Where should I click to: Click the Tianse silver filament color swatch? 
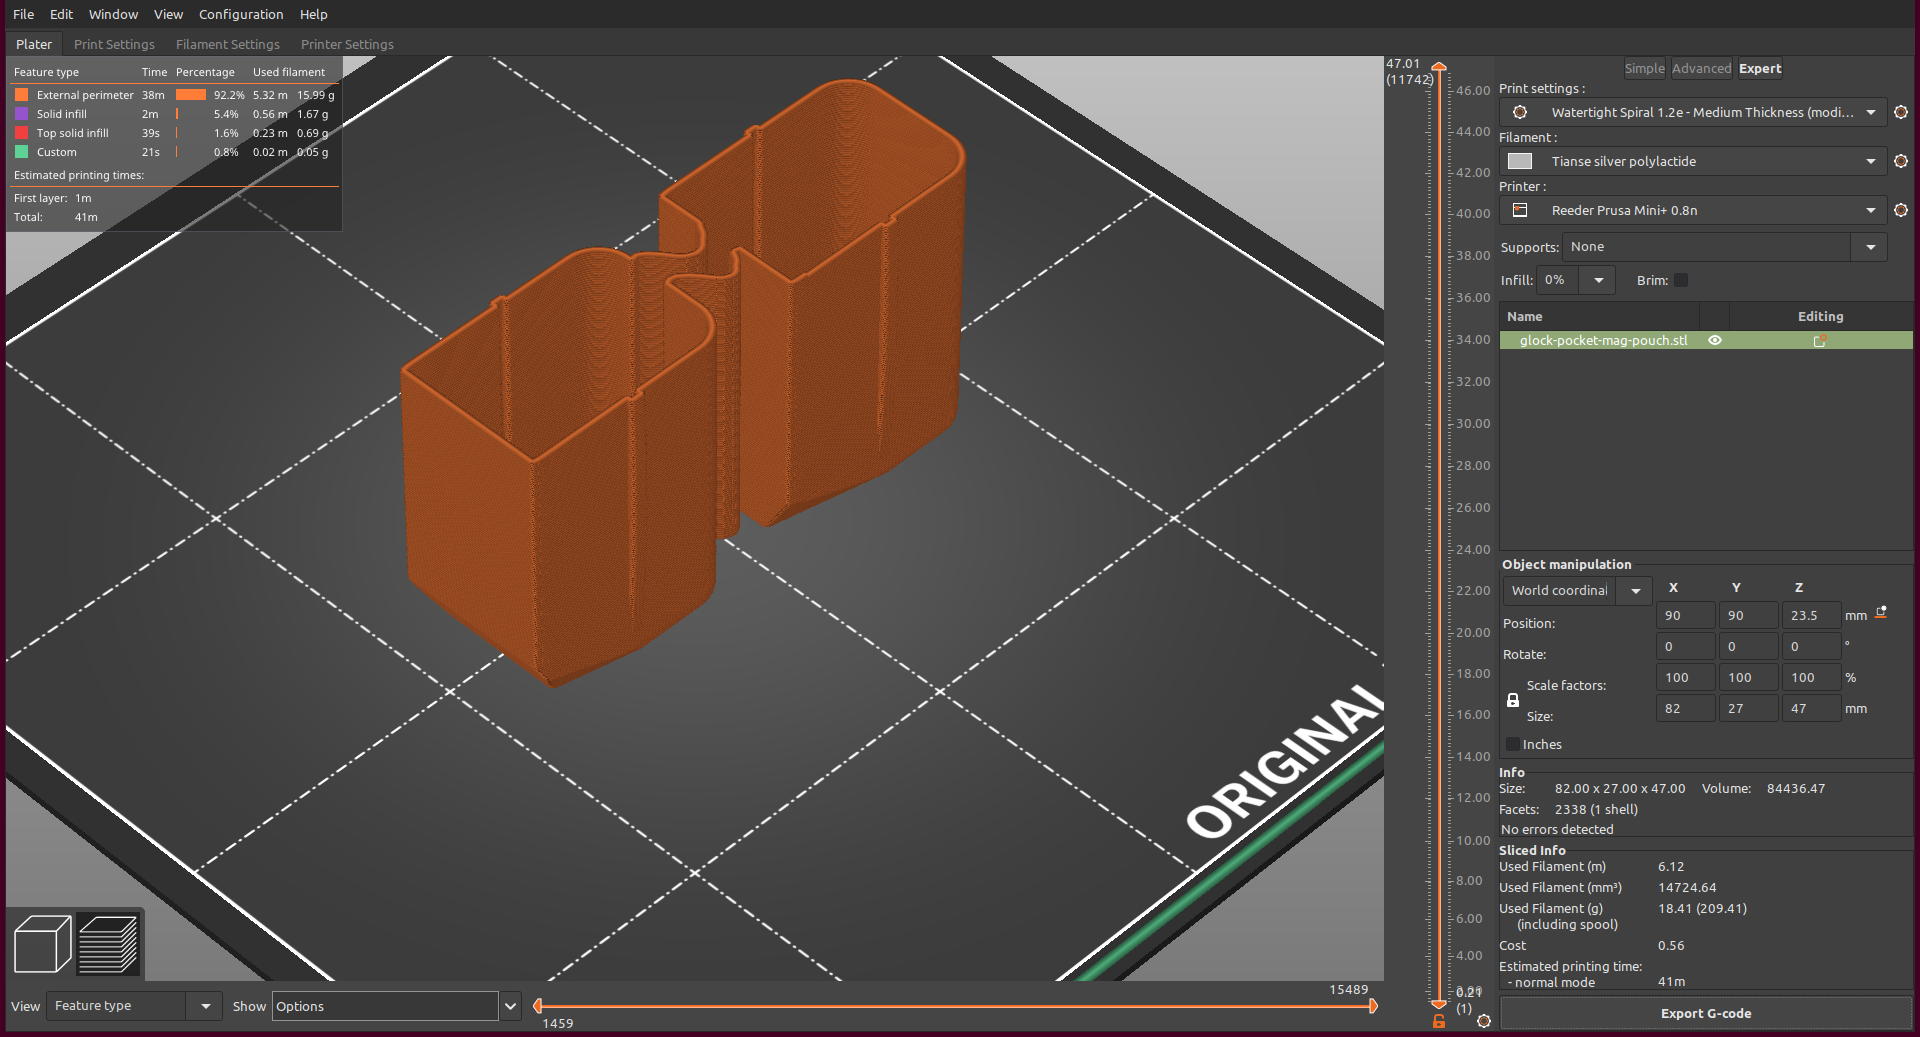[1520, 162]
